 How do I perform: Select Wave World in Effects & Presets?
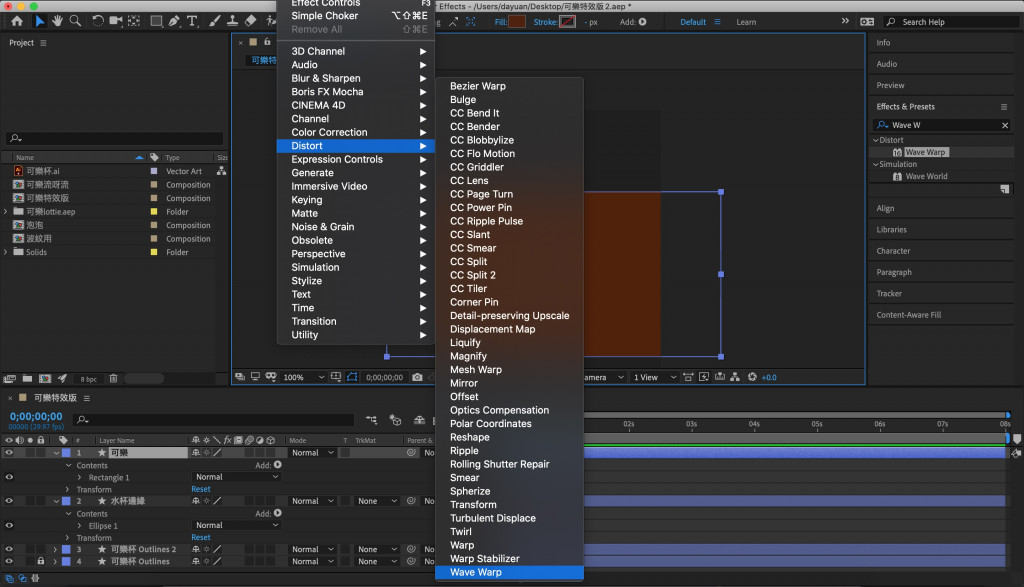click(926, 176)
